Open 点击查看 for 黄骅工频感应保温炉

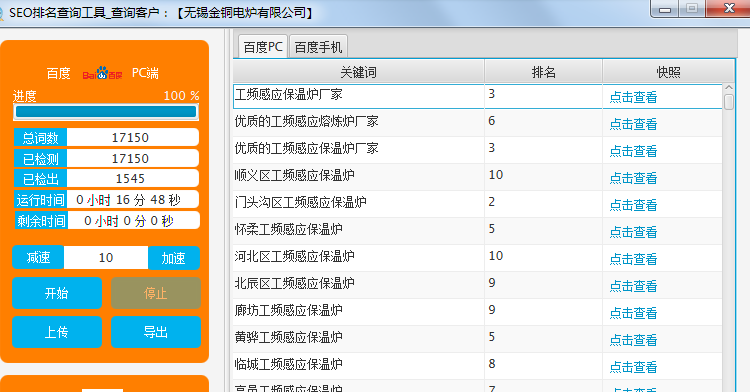coord(633,340)
